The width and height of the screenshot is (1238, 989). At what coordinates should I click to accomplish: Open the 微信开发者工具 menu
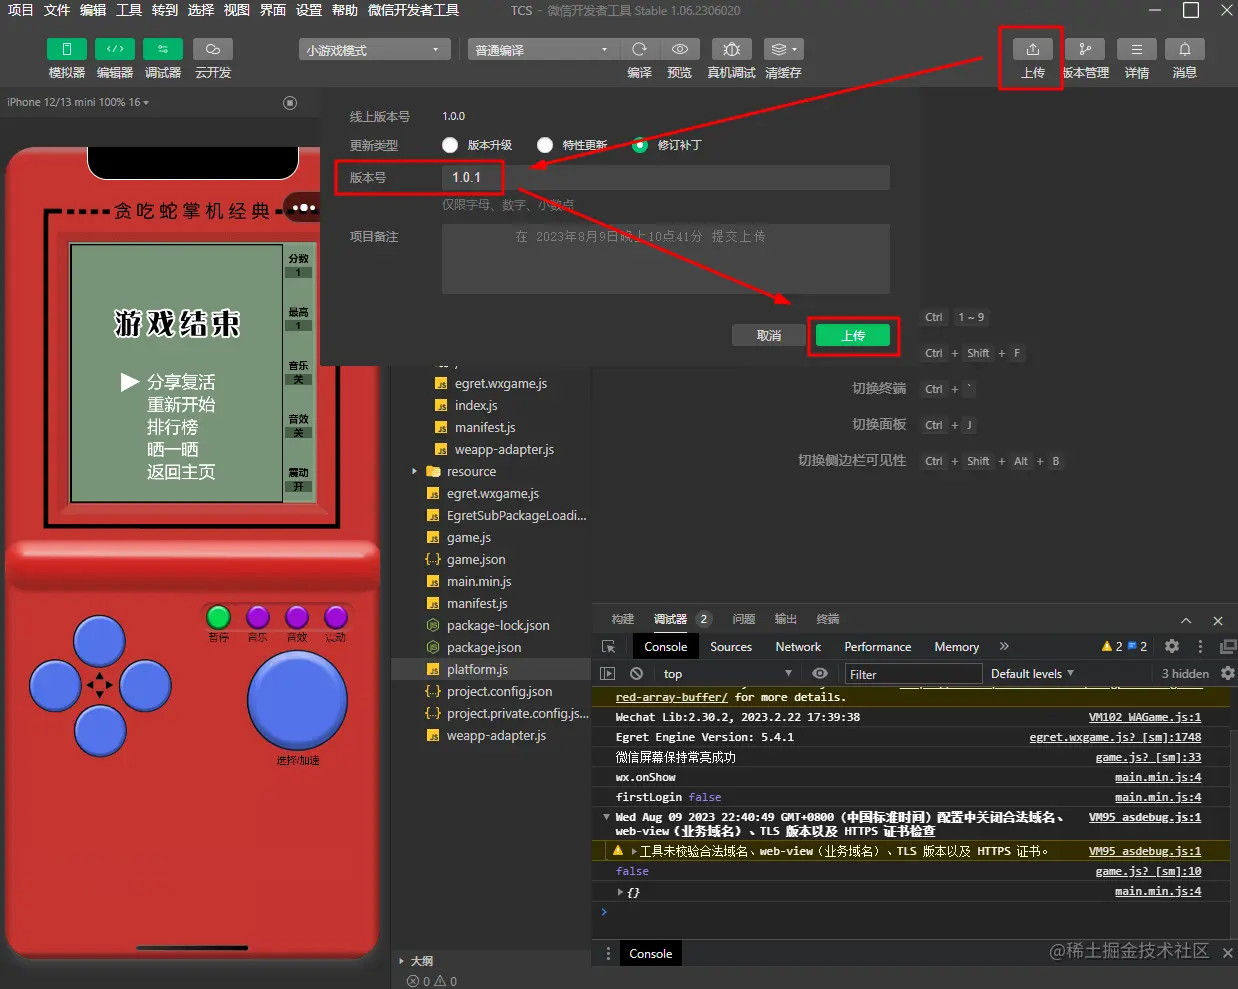(x=413, y=10)
